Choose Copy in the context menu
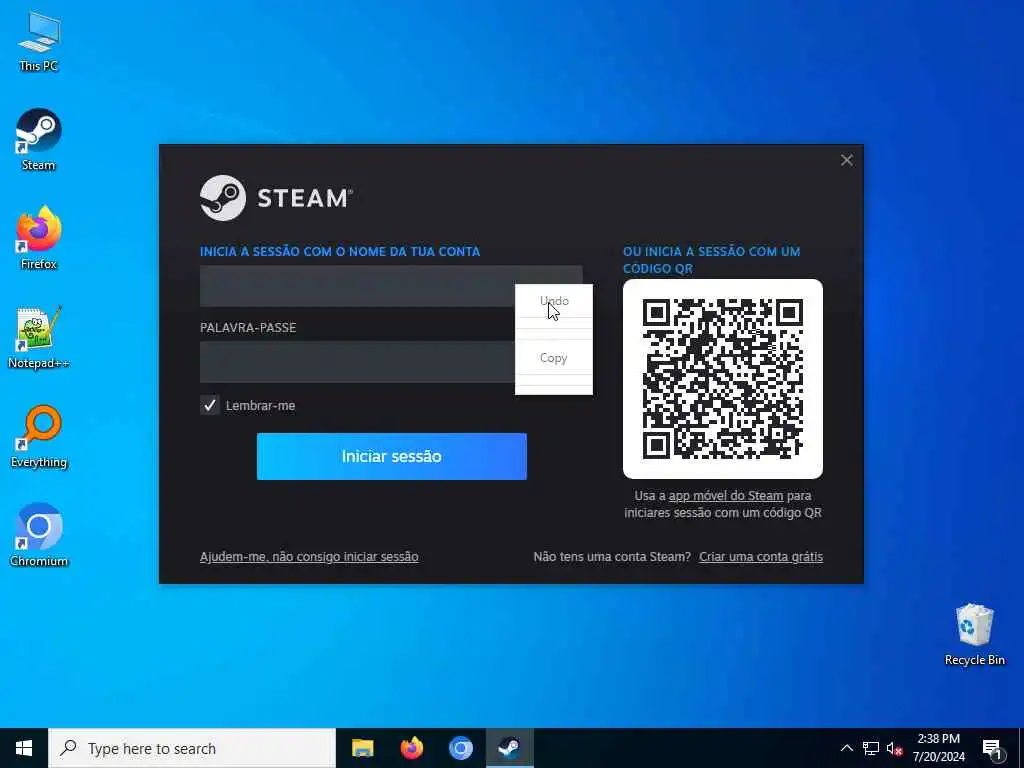 click(554, 358)
